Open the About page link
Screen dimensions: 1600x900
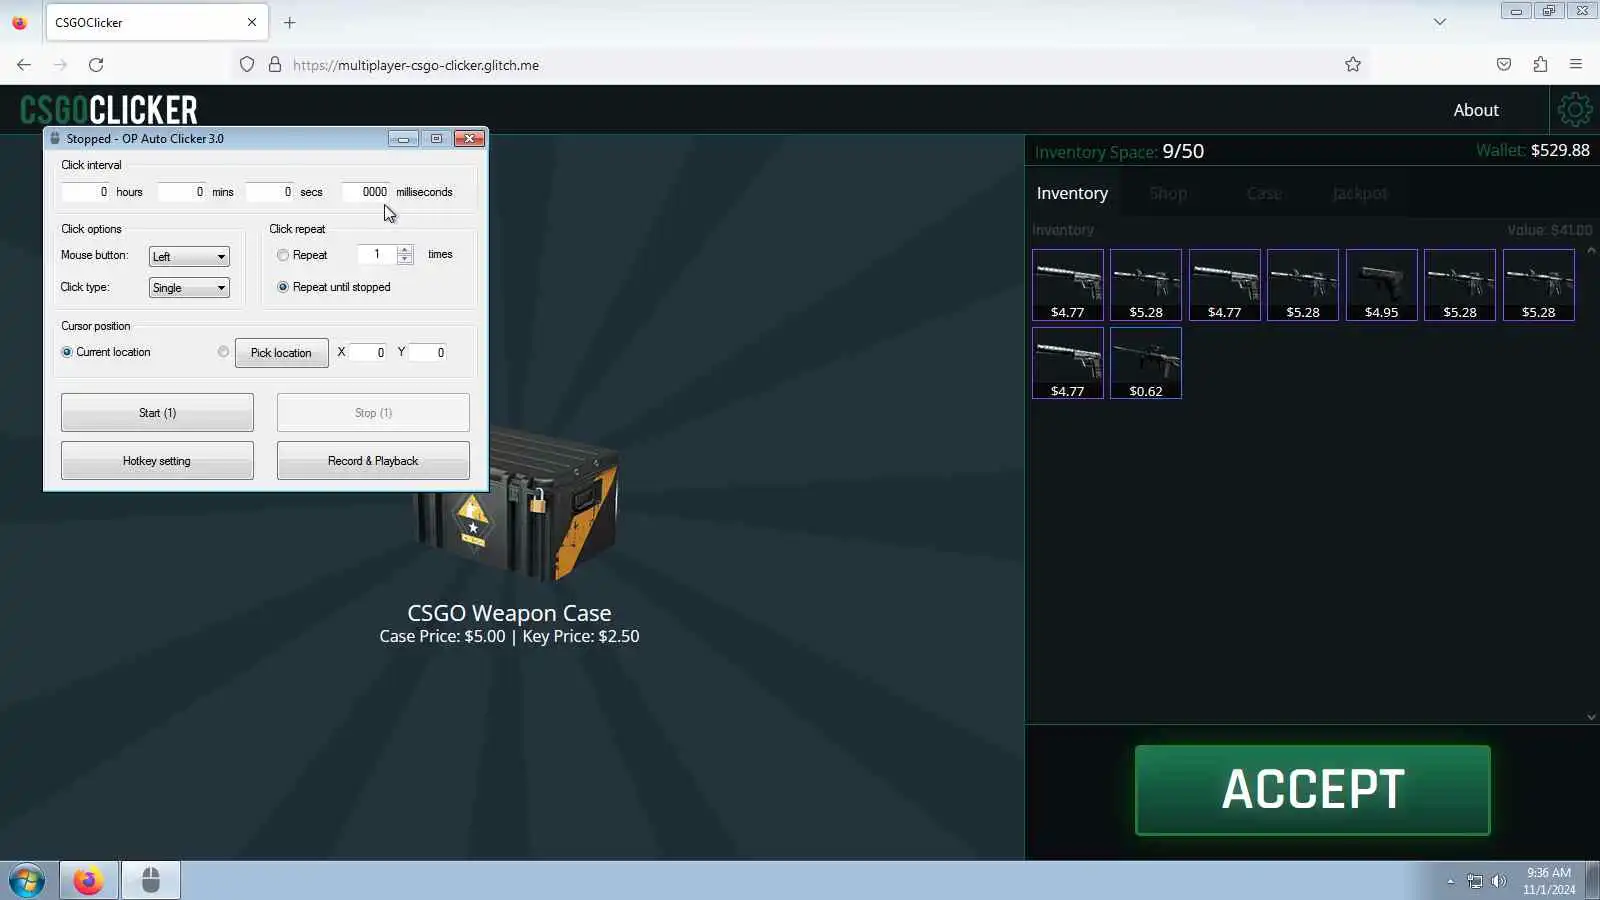(1476, 110)
